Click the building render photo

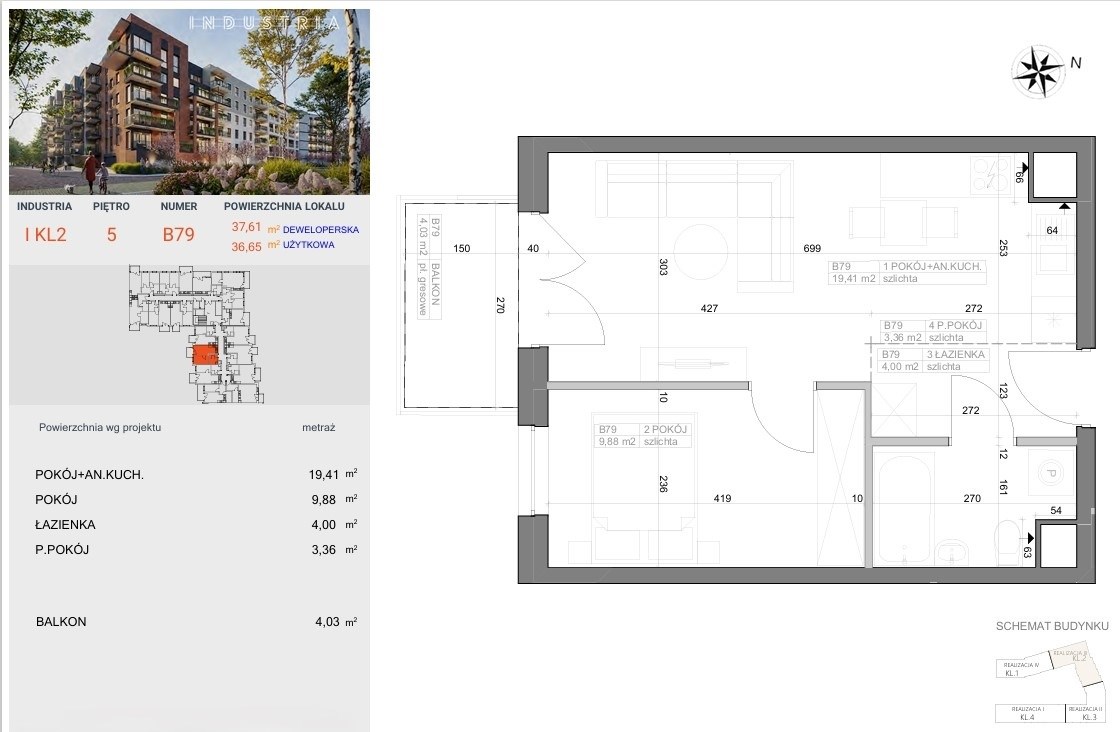[189, 102]
